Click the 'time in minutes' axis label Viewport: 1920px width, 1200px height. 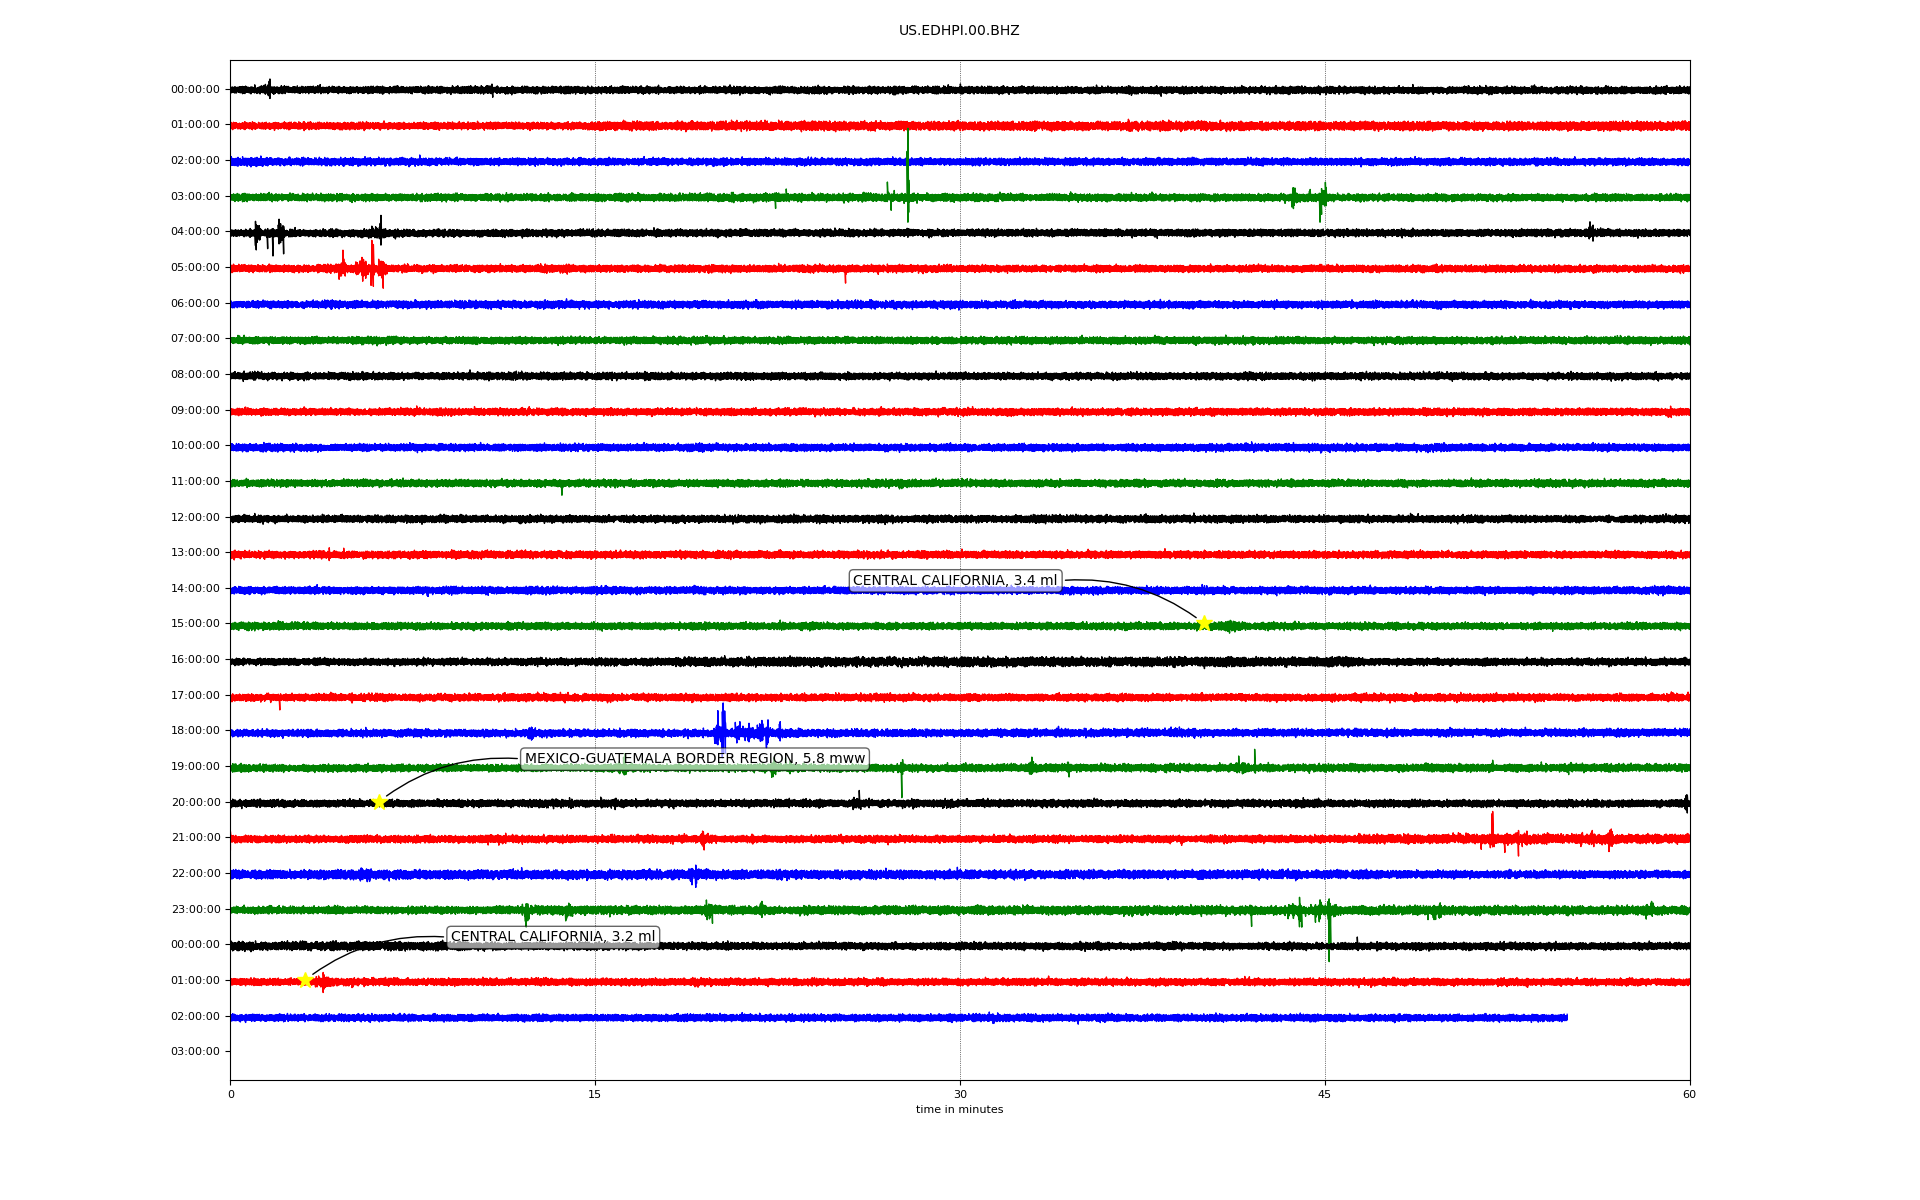[x=958, y=1110]
